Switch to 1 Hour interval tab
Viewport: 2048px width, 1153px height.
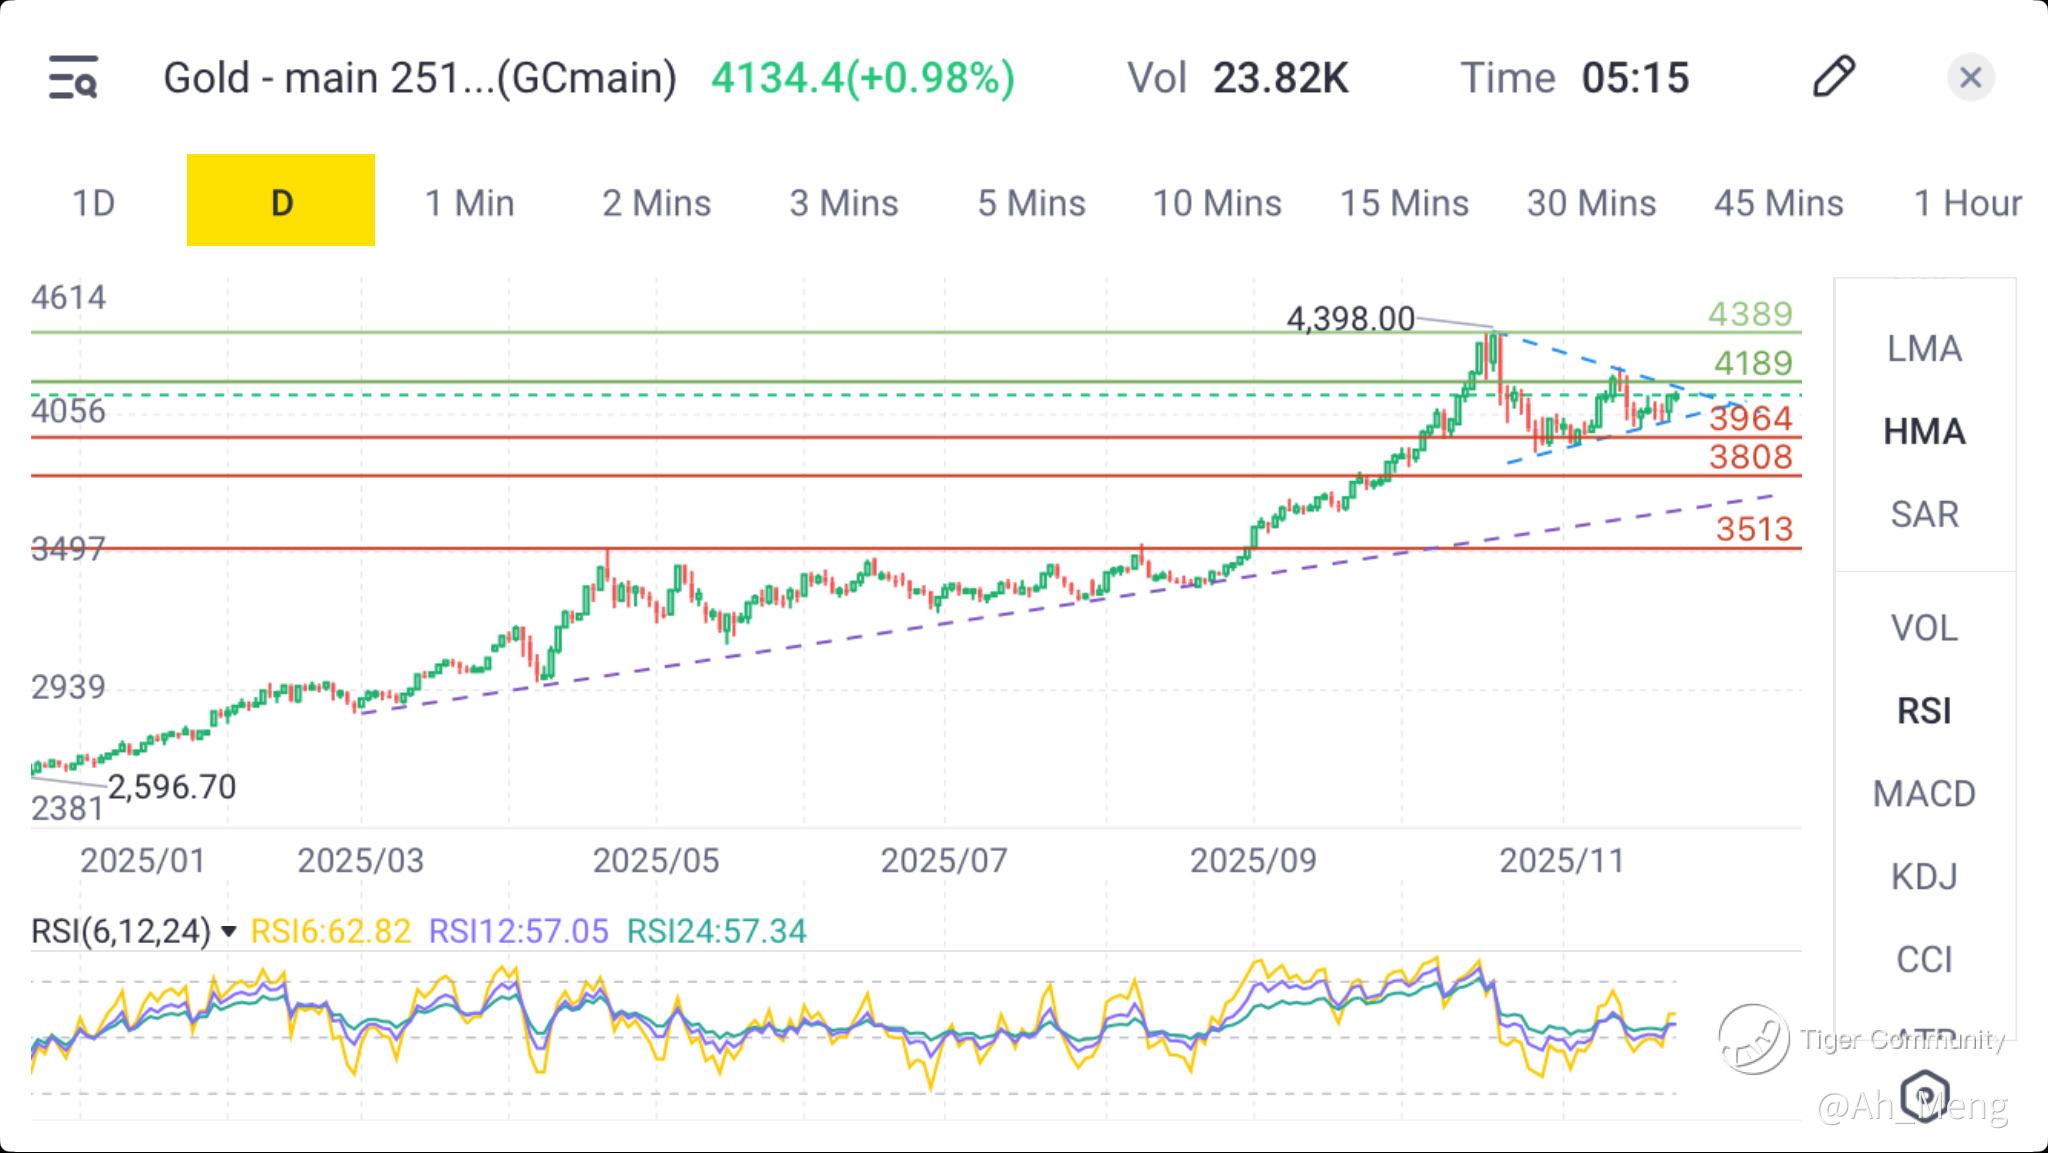[1967, 203]
